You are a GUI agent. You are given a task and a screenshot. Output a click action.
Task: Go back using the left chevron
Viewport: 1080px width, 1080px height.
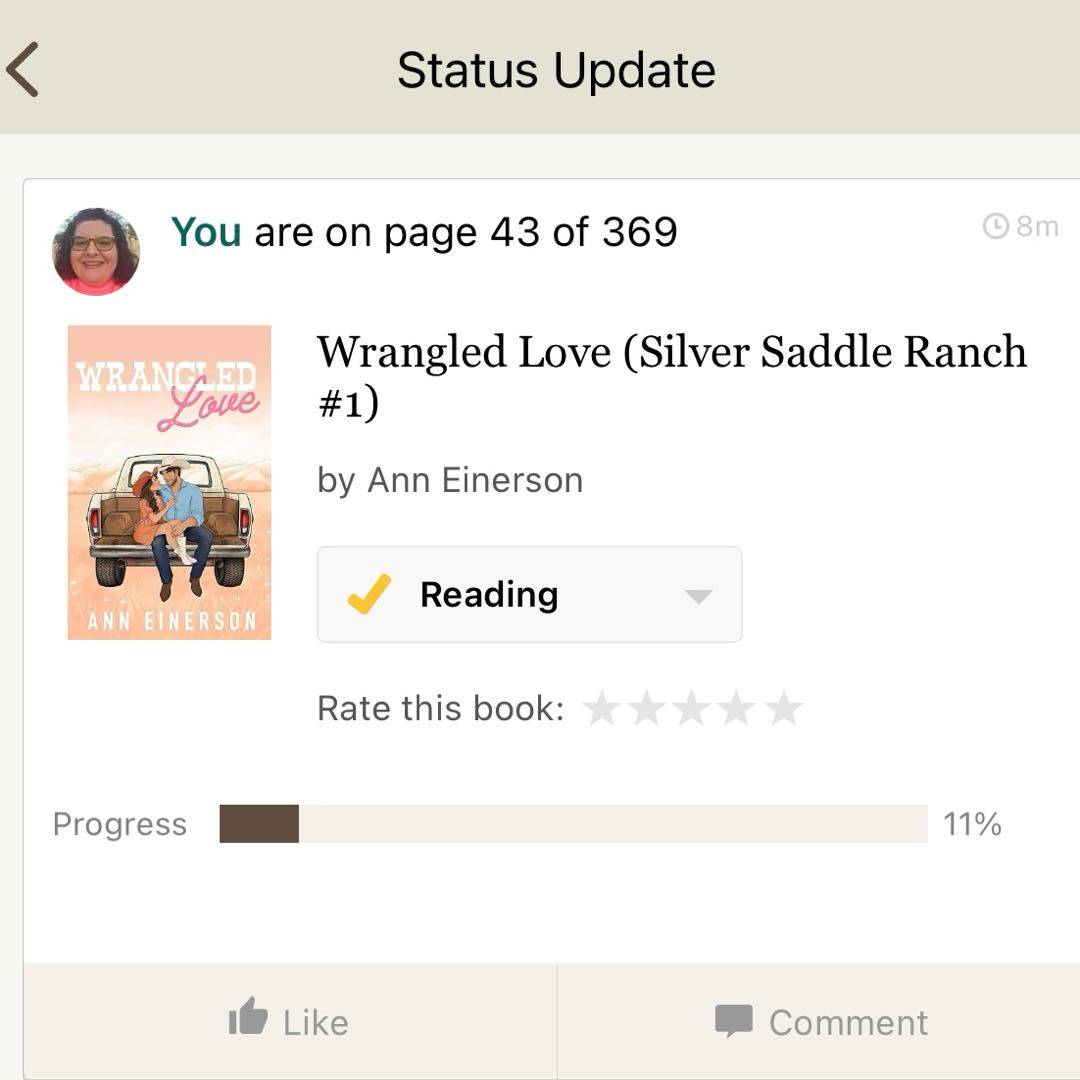coord(22,70)
